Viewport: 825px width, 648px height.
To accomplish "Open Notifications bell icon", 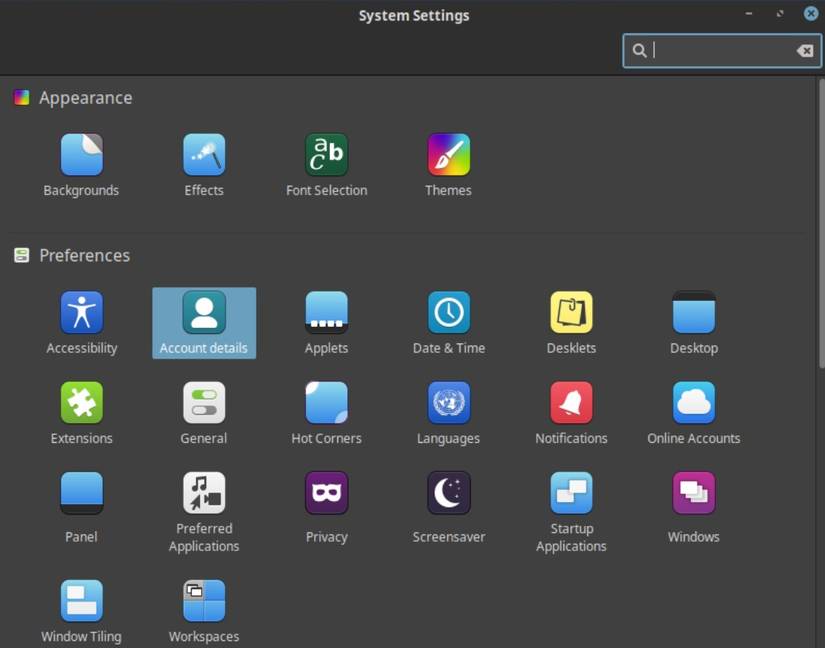I will click(x=571, y=403).
